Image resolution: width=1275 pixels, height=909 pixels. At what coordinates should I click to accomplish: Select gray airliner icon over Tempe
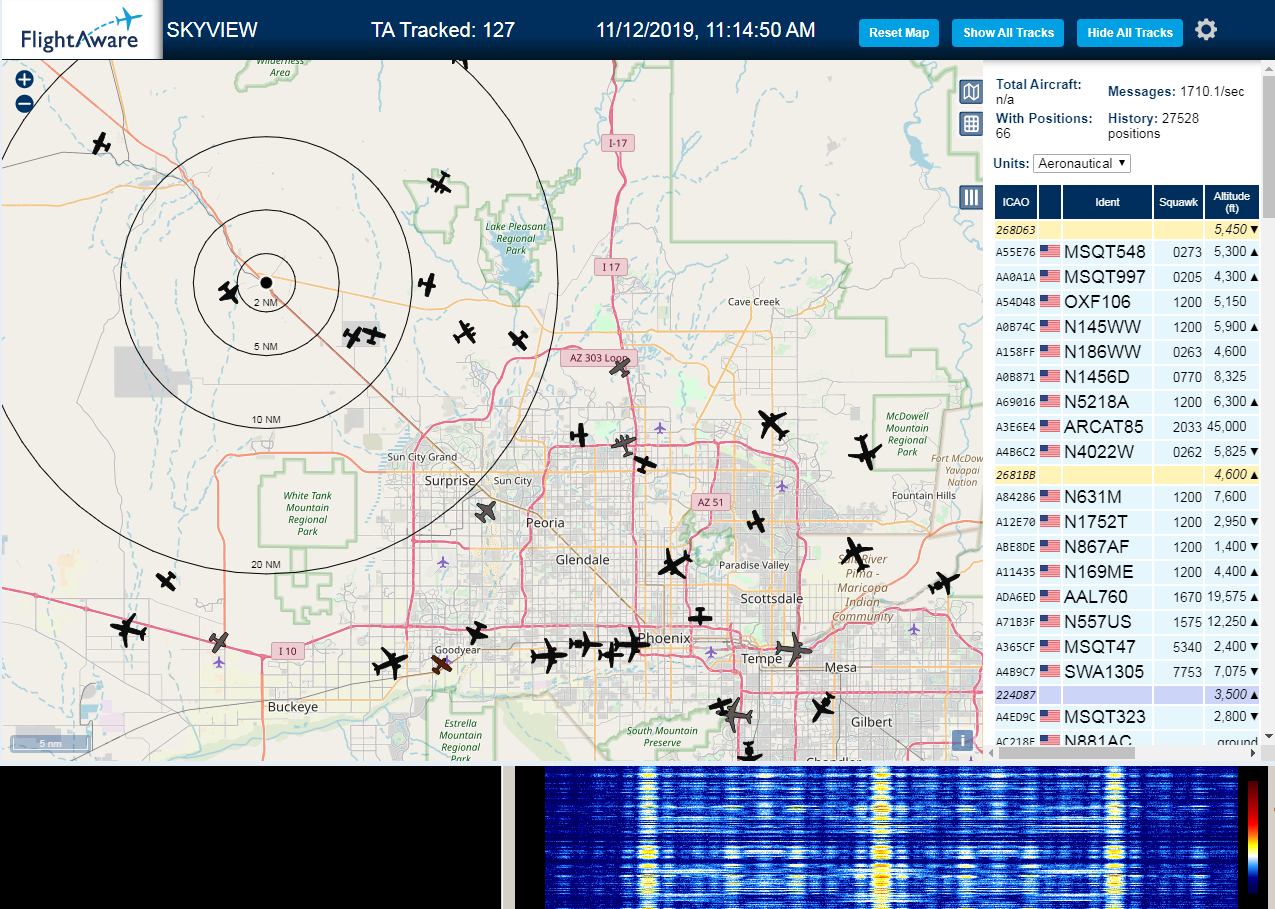click(x=794, y=649)
